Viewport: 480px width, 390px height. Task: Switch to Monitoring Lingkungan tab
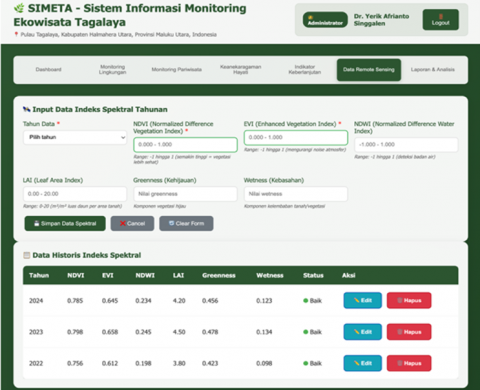tap(112, 70)
